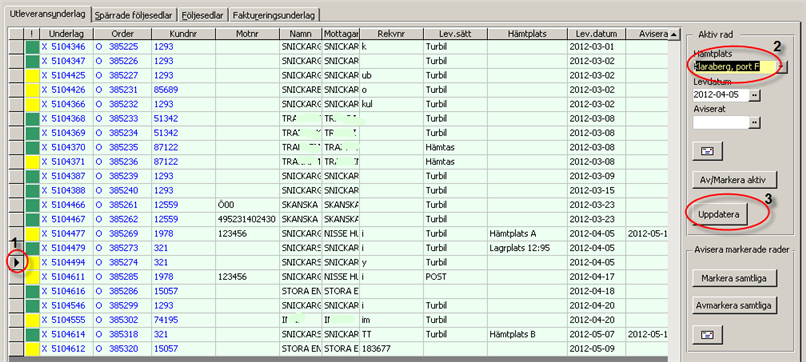Expand the Hämtplats dropdown list
The height and width of the screenshot is (362, 806).
[781, 67]
